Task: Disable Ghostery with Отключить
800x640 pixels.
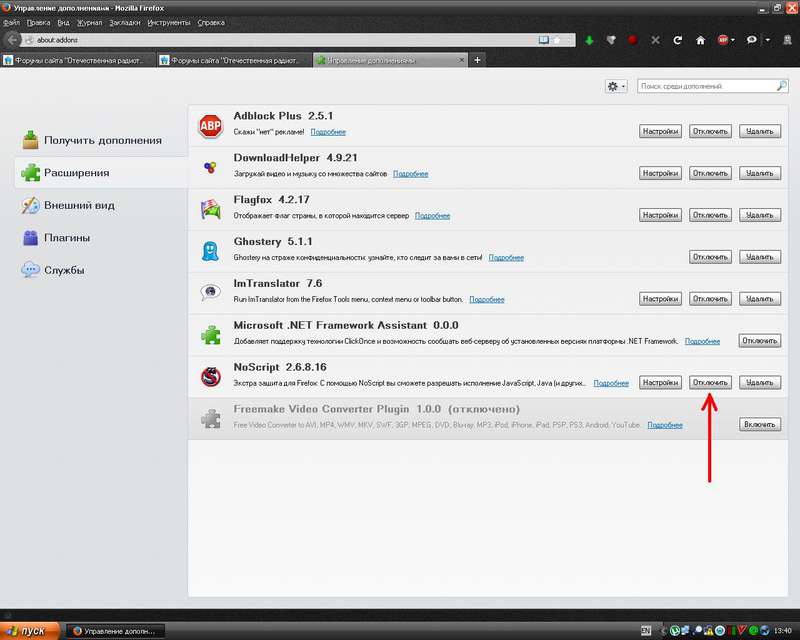Action: (710, 257)
